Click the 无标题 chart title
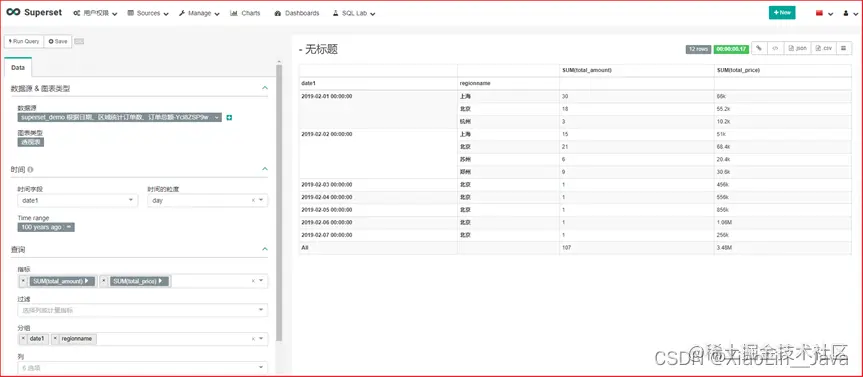The width and height of the screenshot is (863, 377). coord(321,50)
